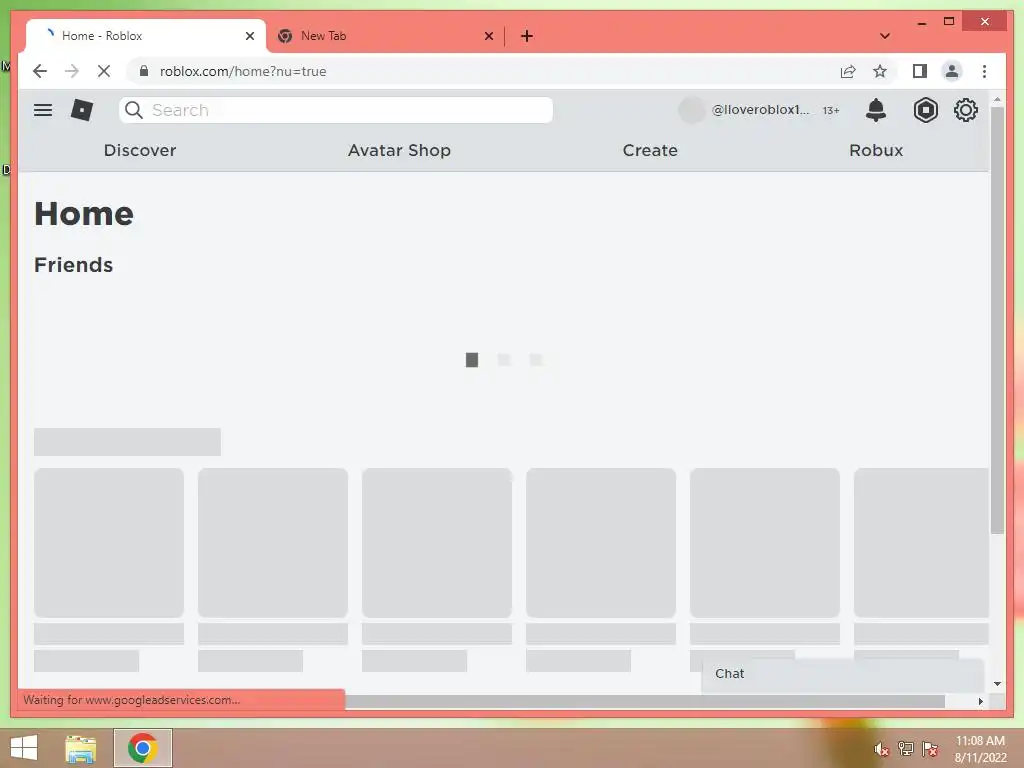The width and height of the screenshot is (1024, 768).
Task: Switch to Home - Roblox tab
Action: [145, 36]
